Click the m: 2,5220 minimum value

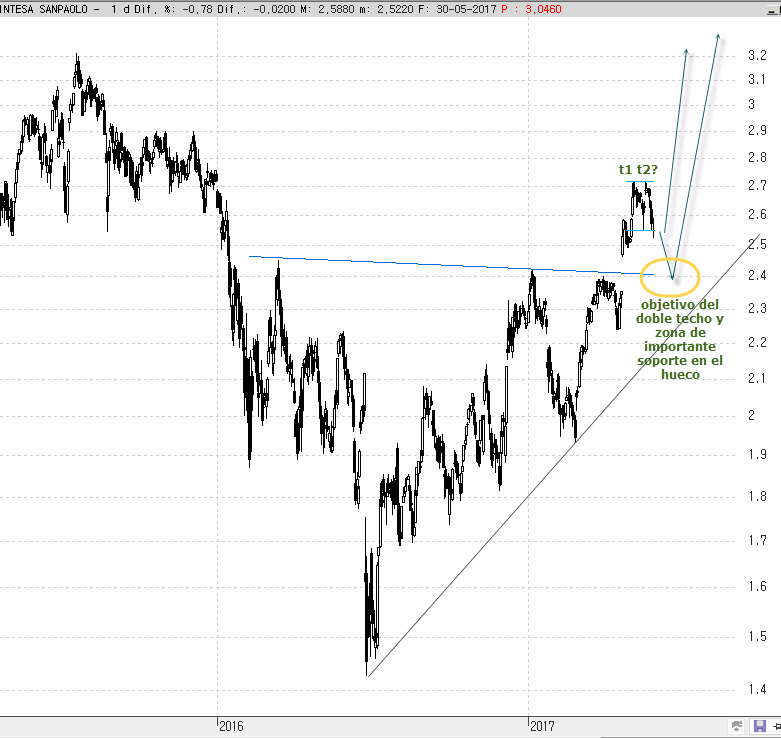386,9
